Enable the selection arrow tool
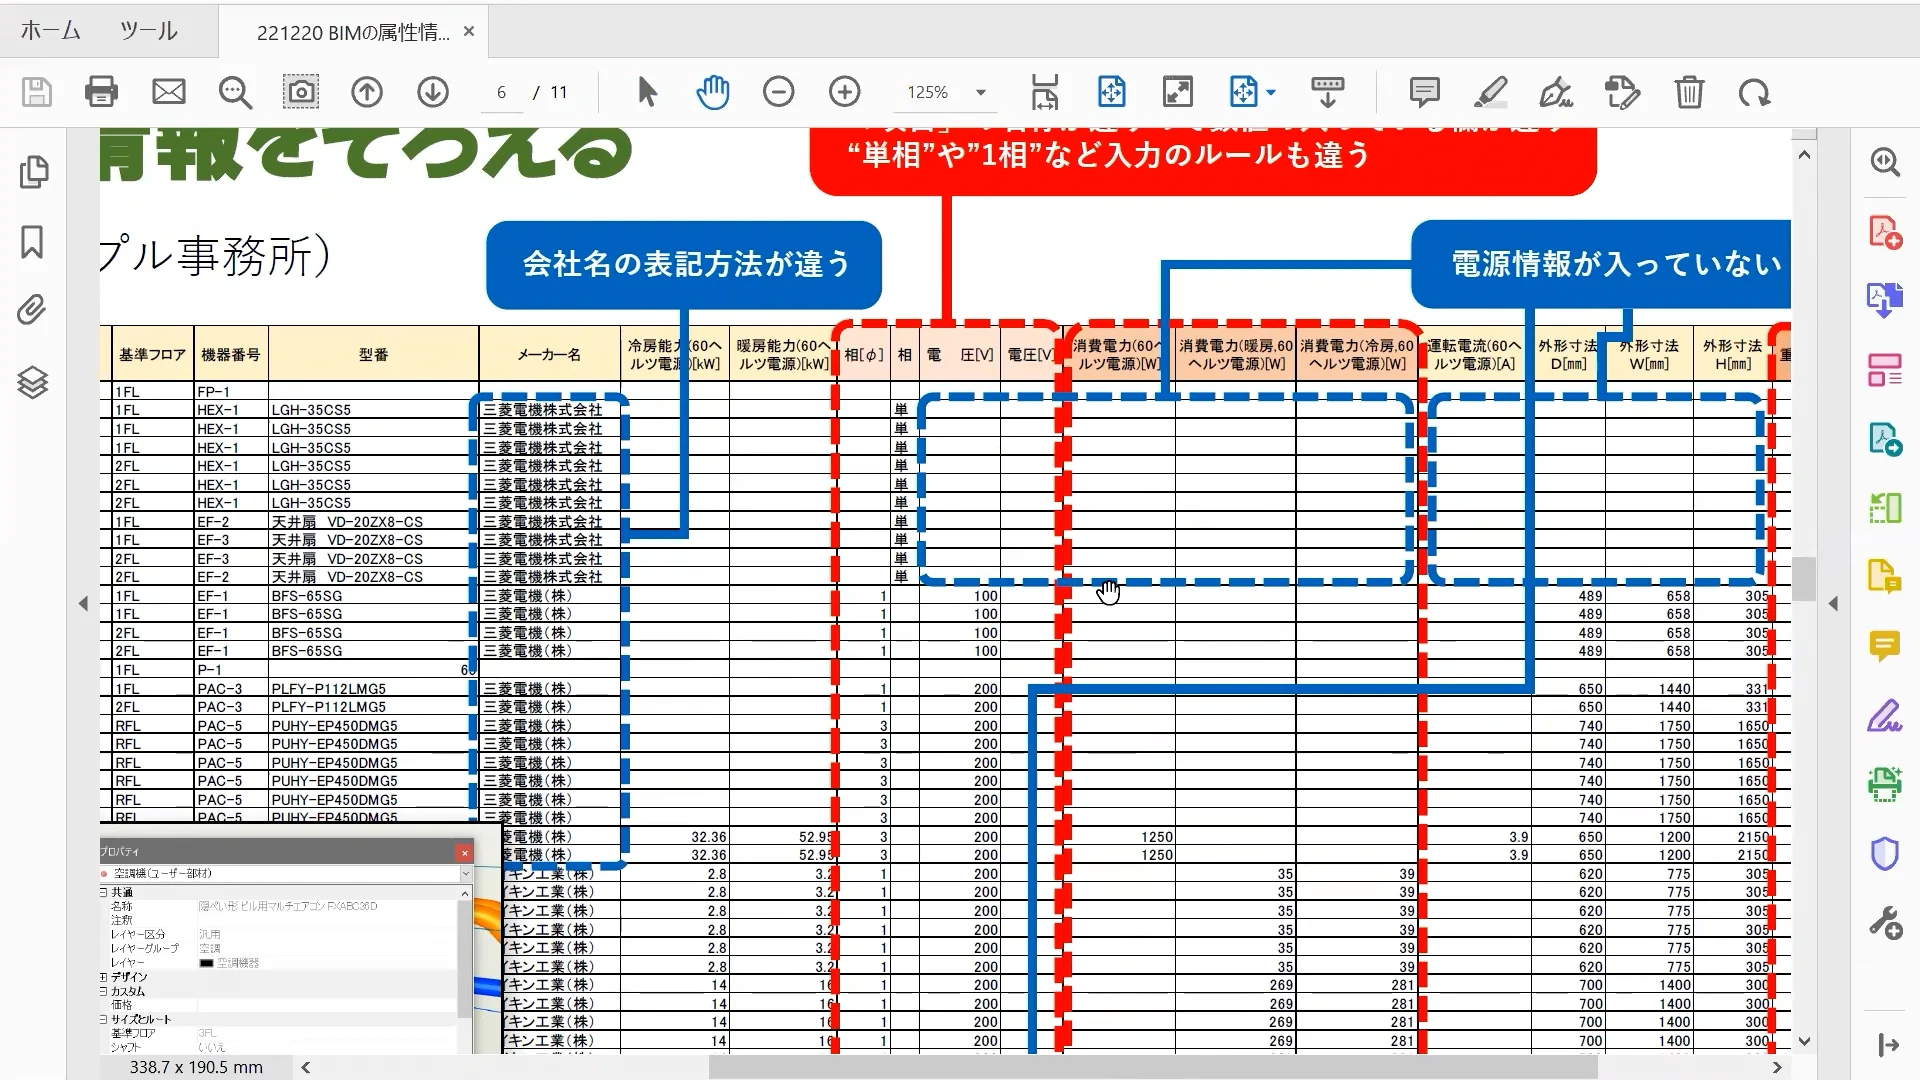Screen dimensions: 1920x1080 646,92
